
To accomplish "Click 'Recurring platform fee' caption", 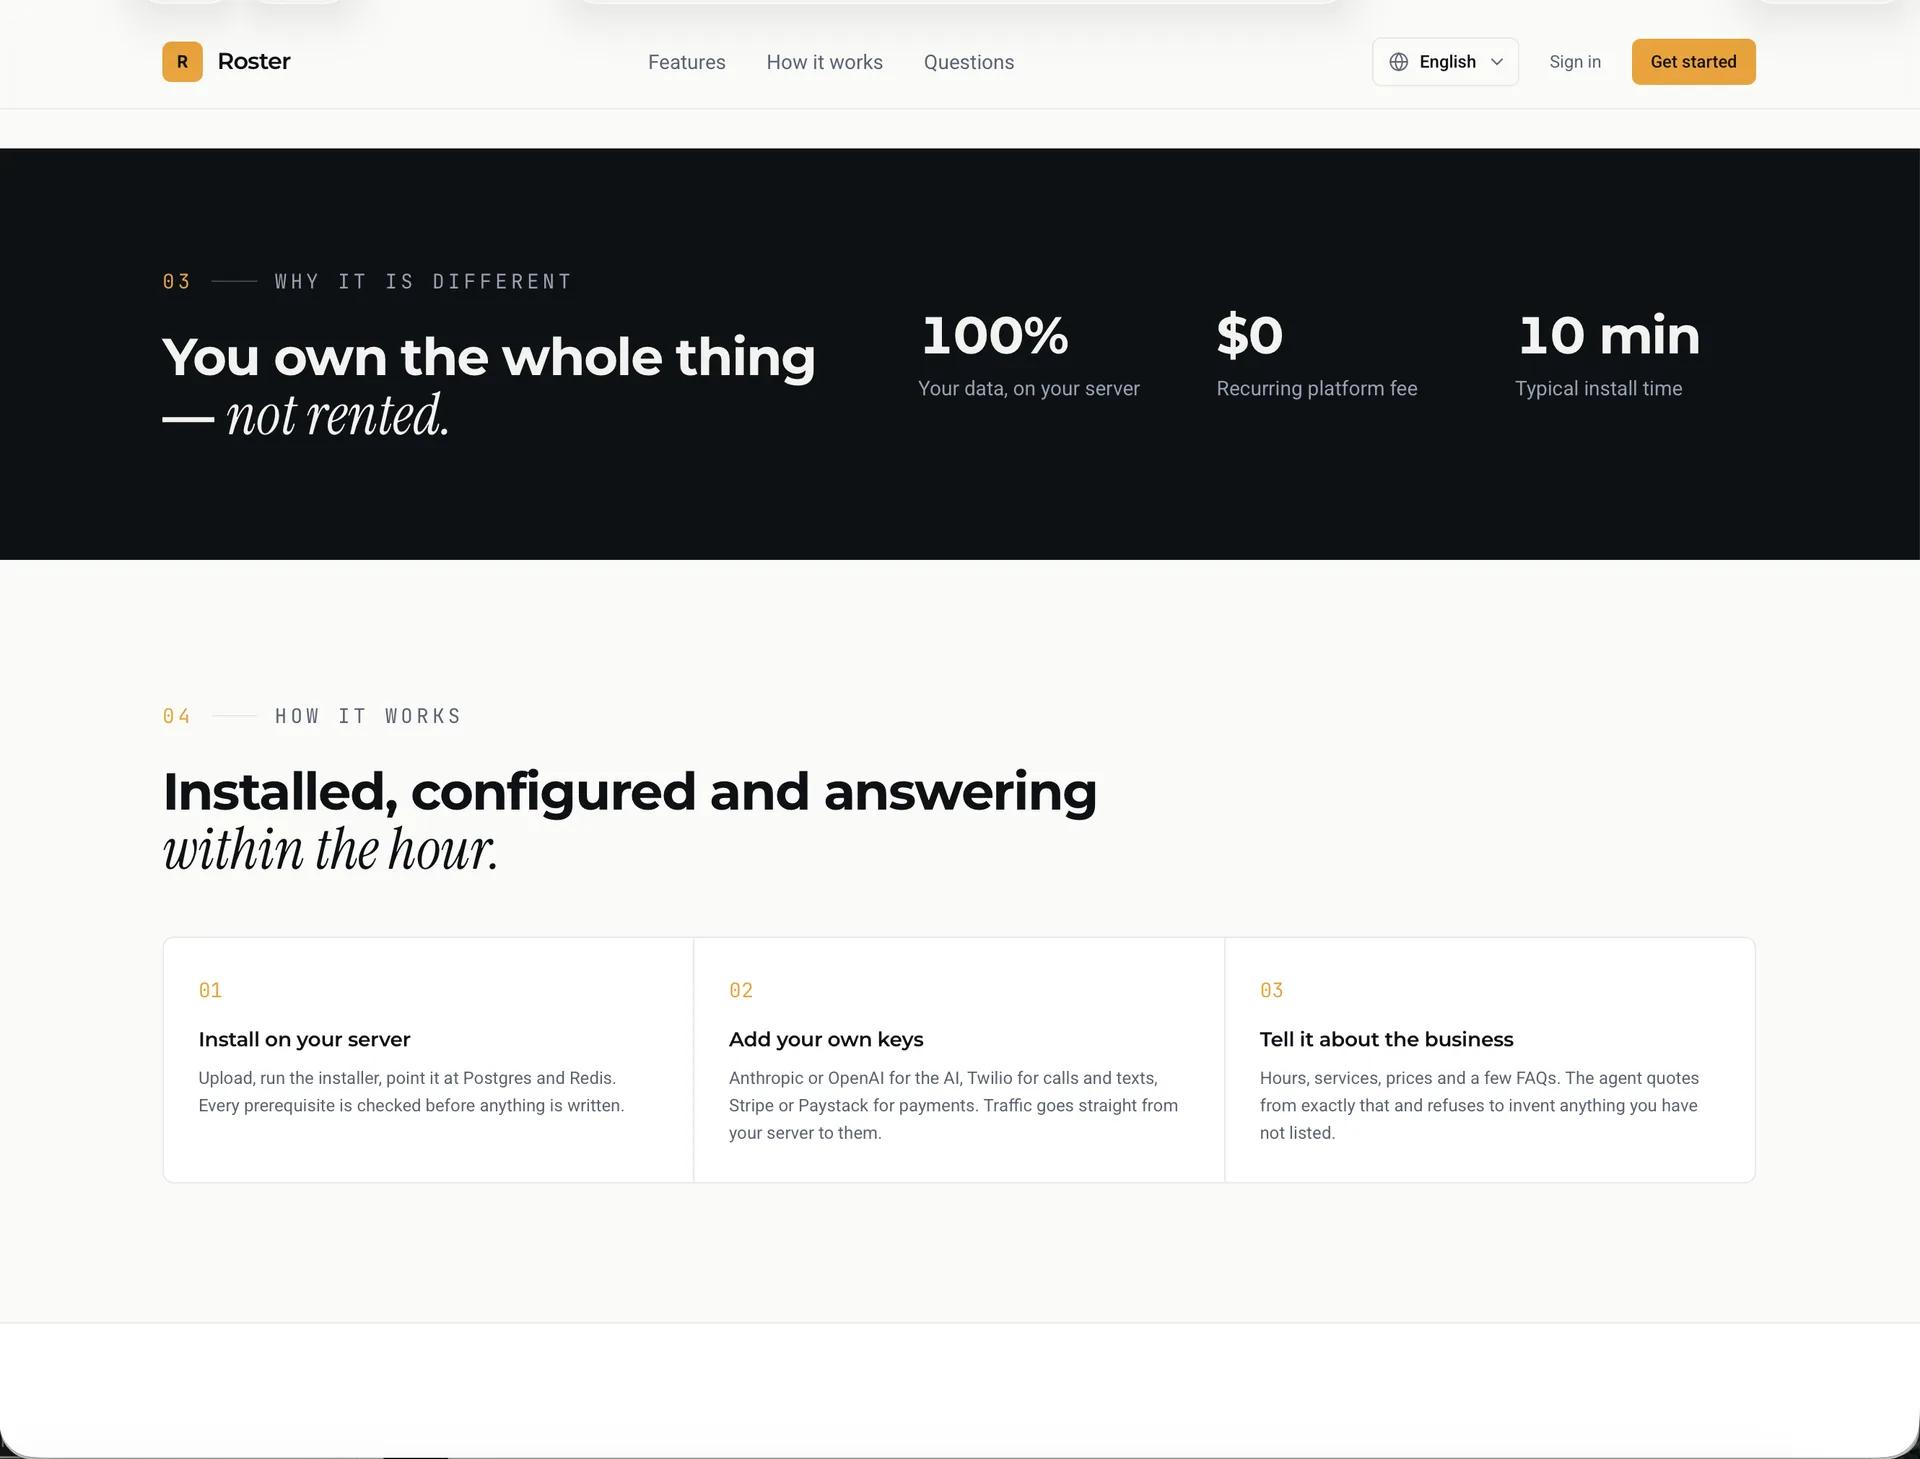I will 1317,388.
